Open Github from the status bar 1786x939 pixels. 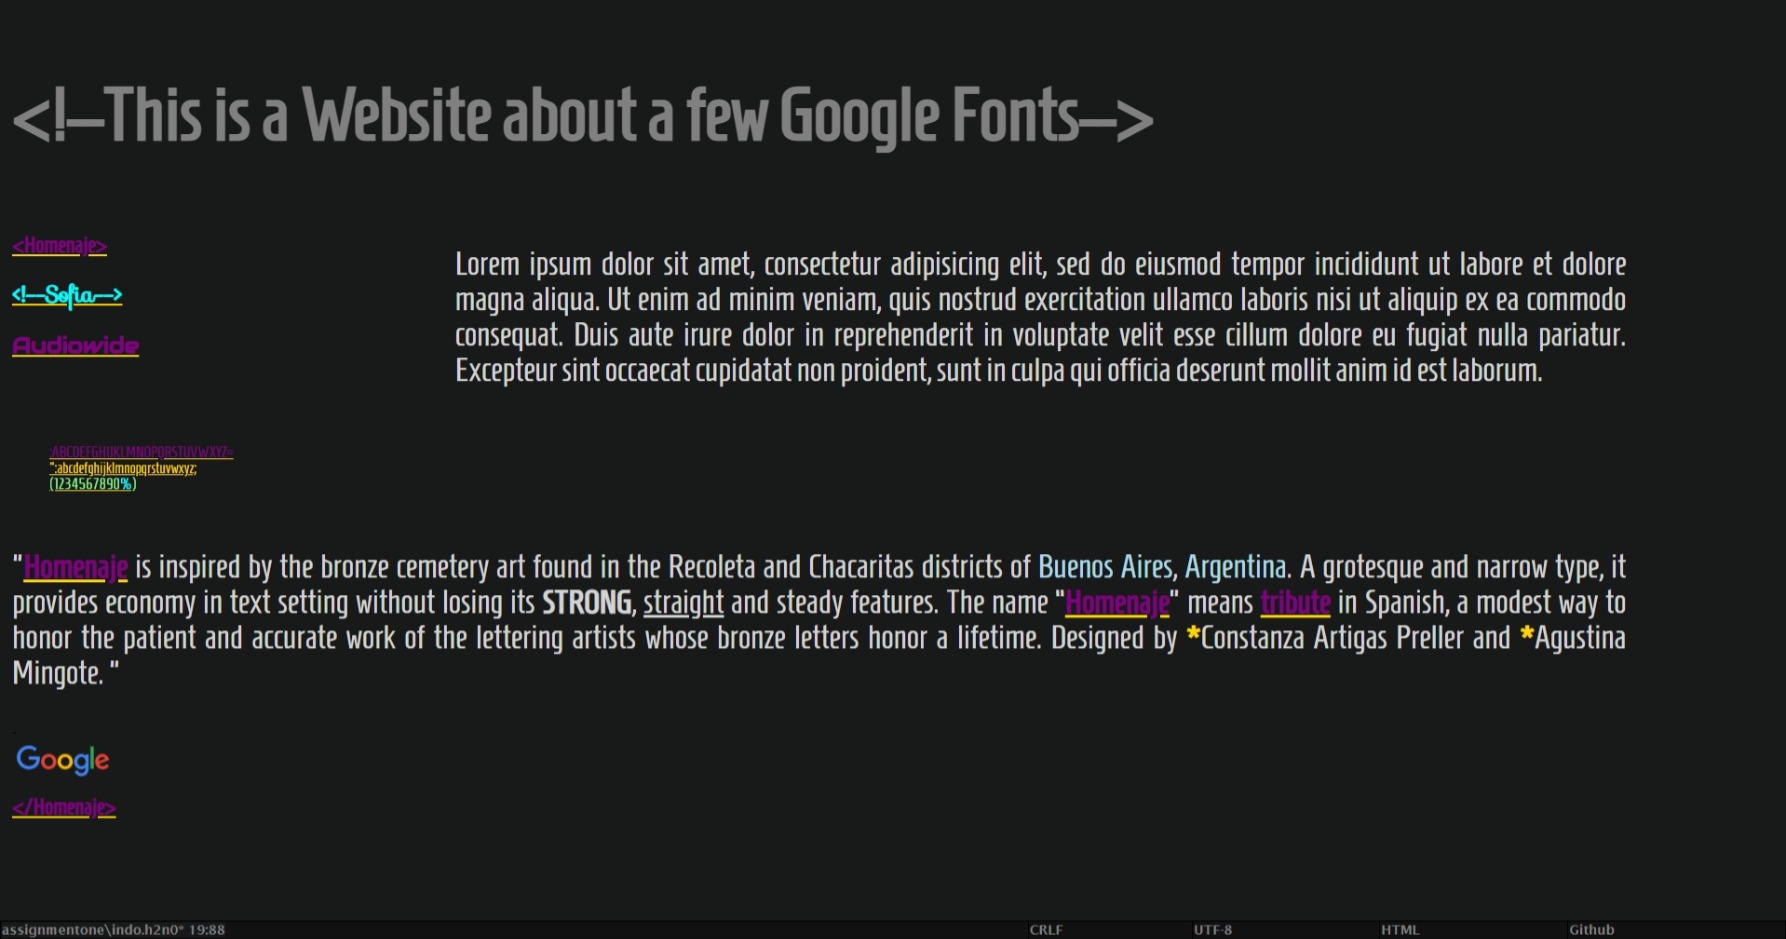click(1590, 928)
